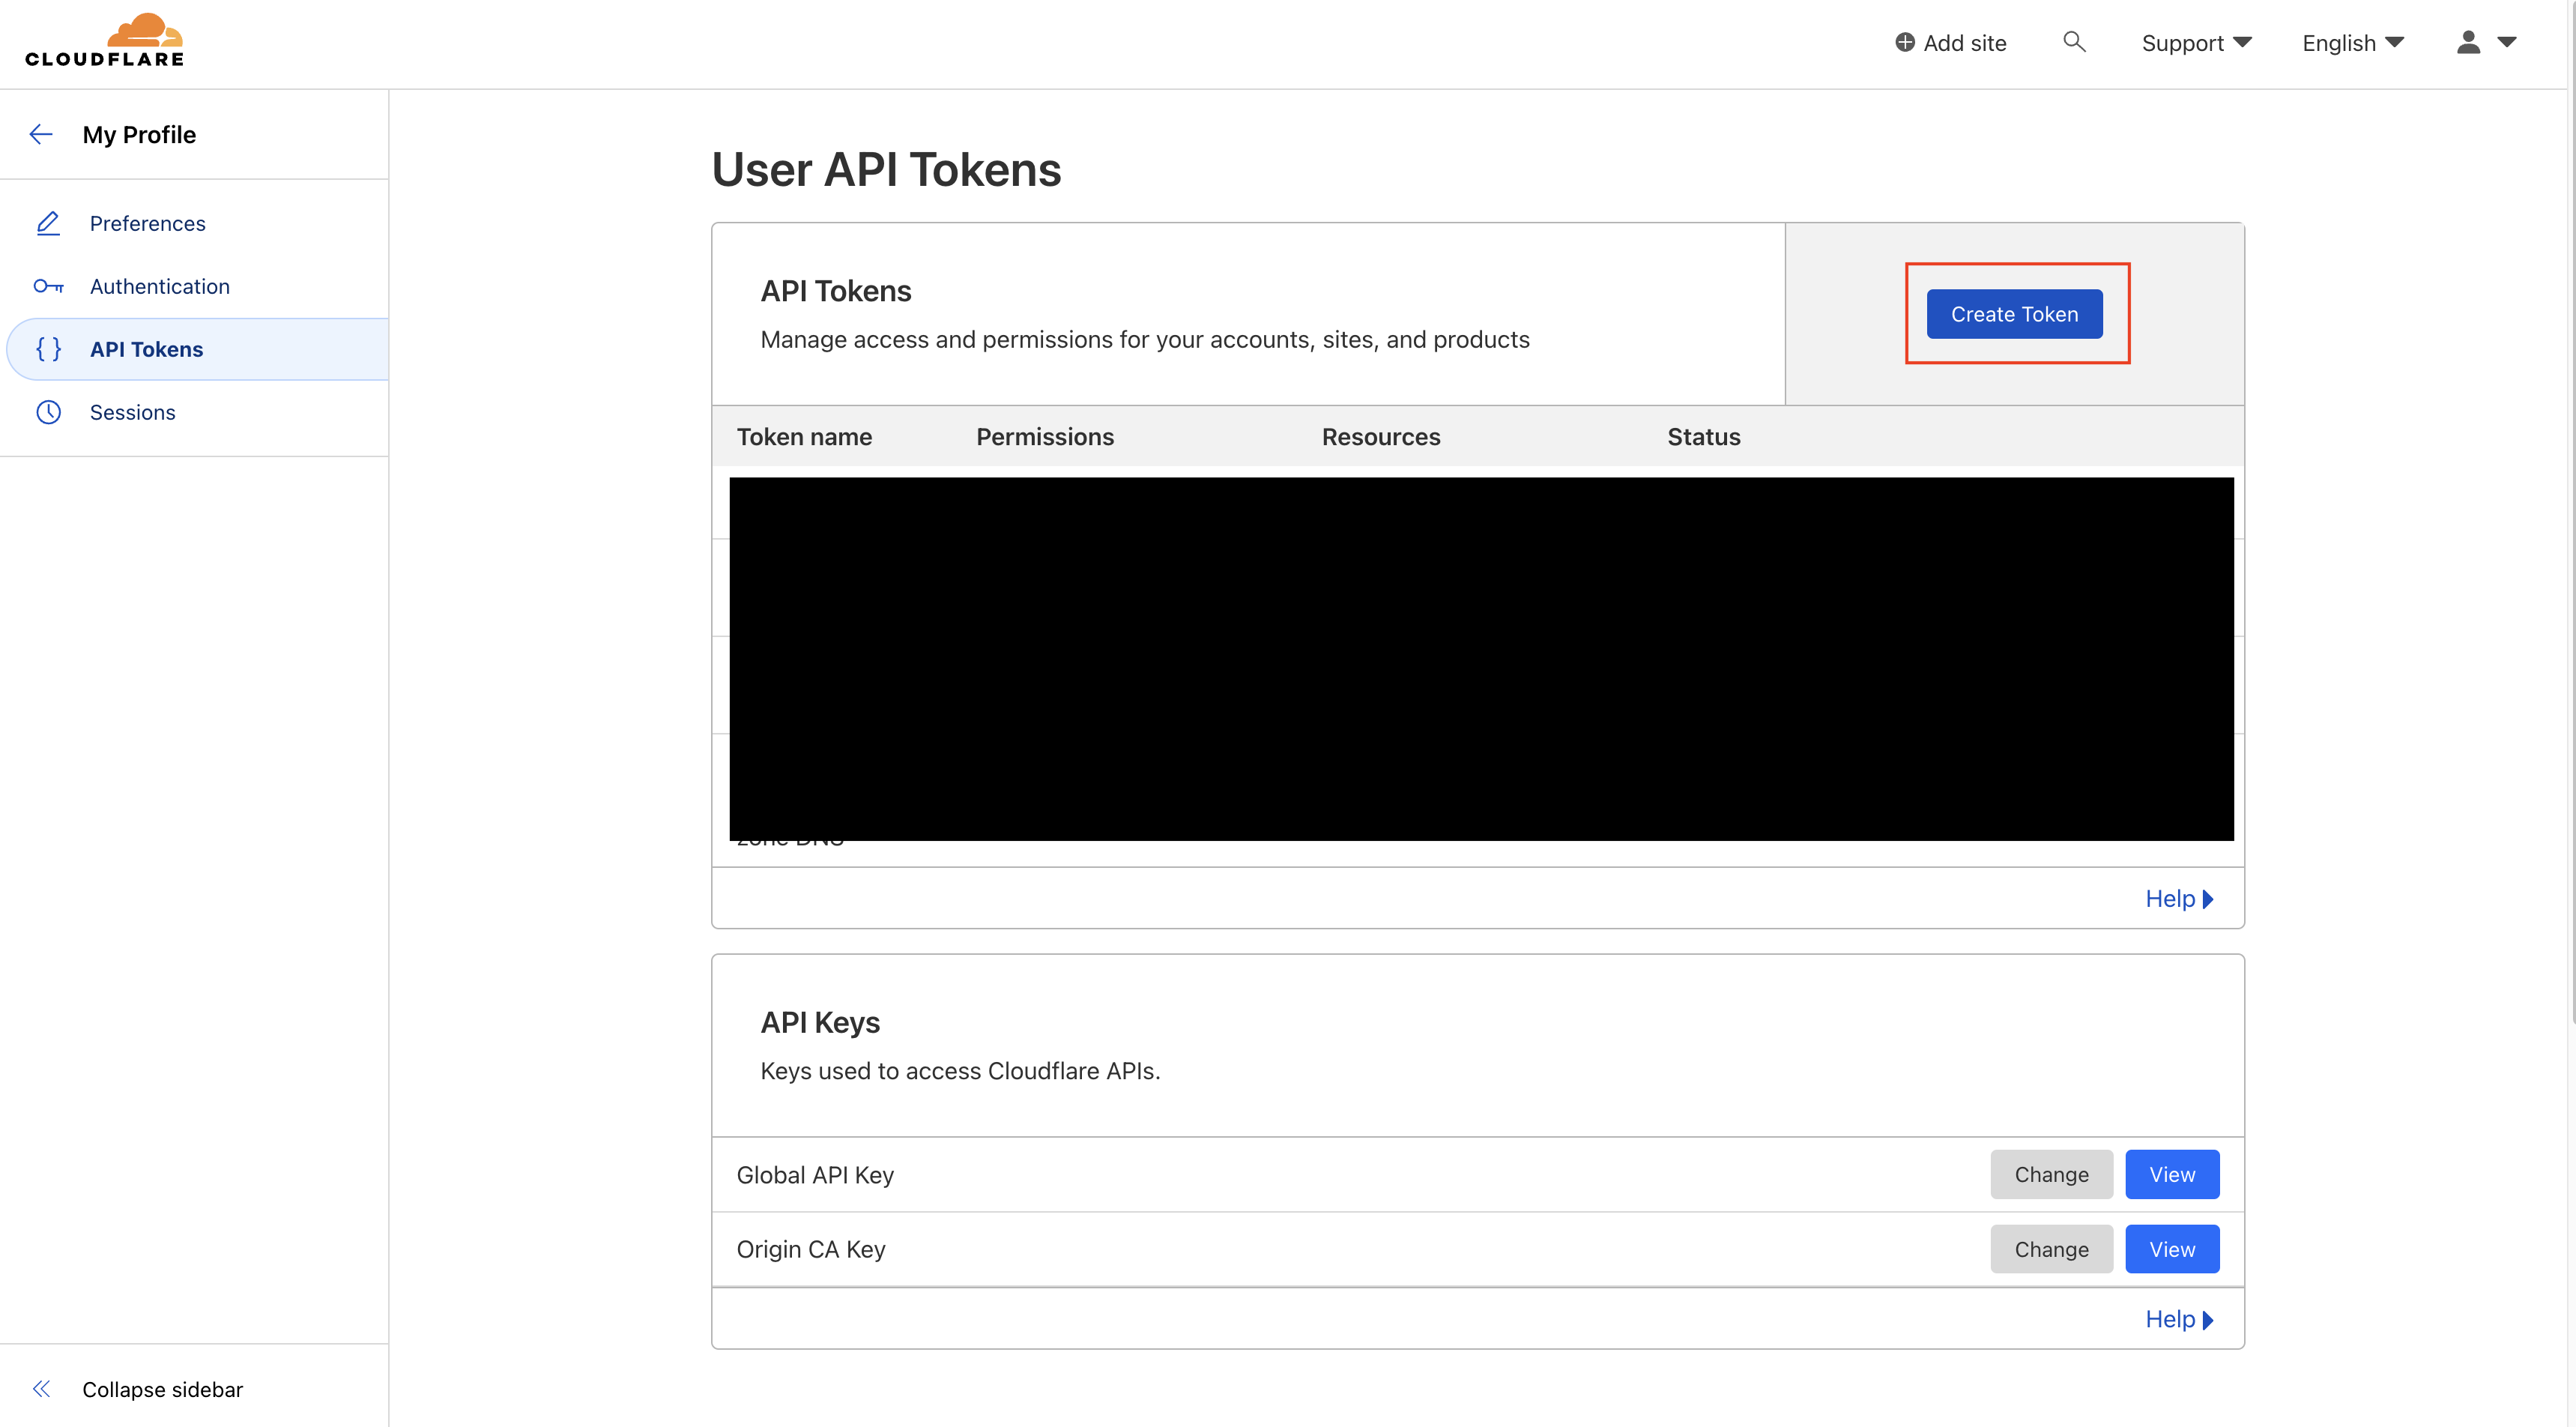This screenshot has height=1427, width=2576.
Task: View the Global API Key
Action: (x=2172, y=1174)
